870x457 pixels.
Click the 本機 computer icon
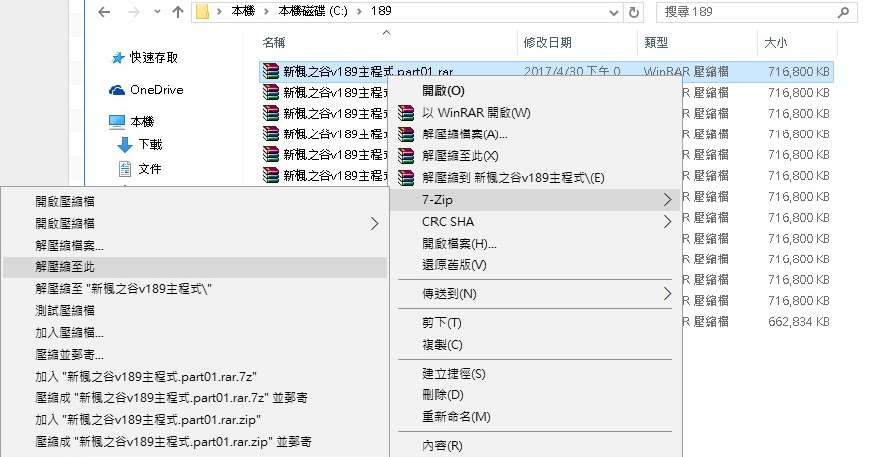click(x=117, y=121)
